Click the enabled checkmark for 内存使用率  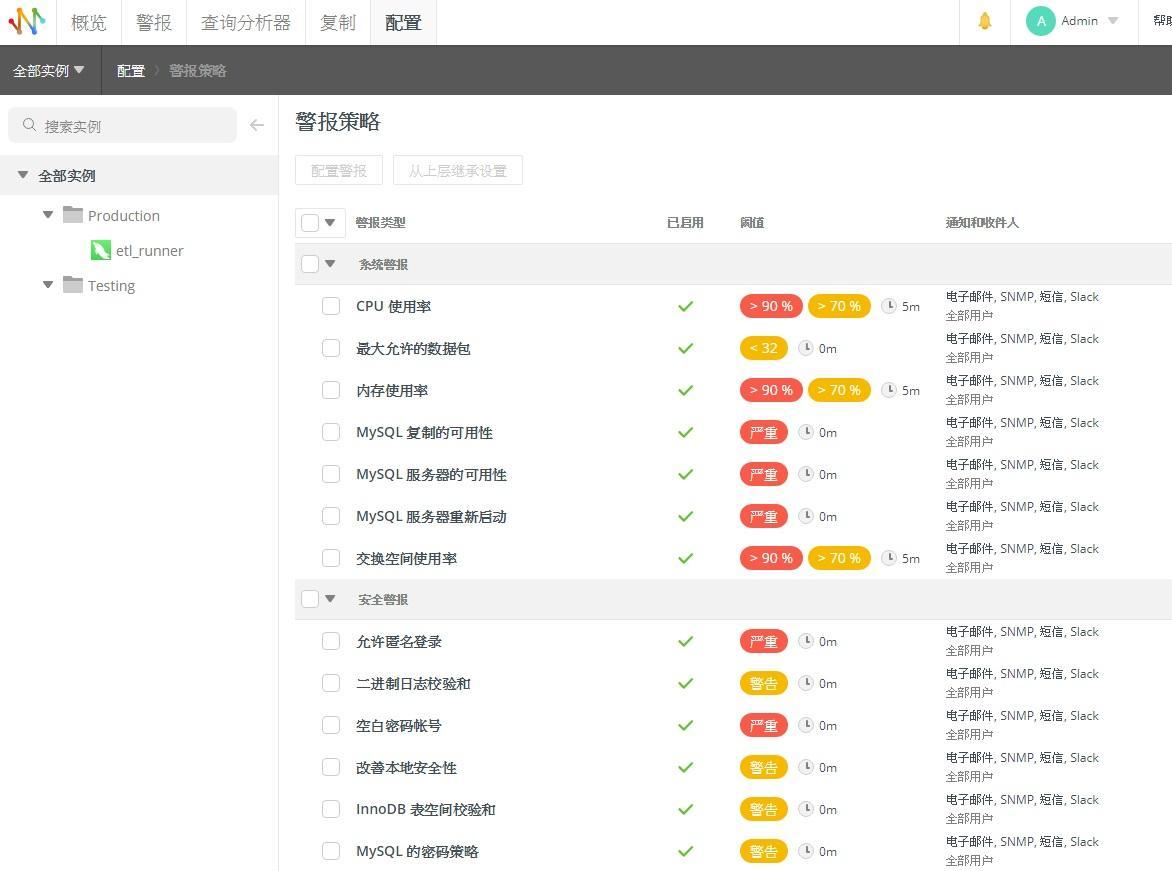click(x=685, y=390)
